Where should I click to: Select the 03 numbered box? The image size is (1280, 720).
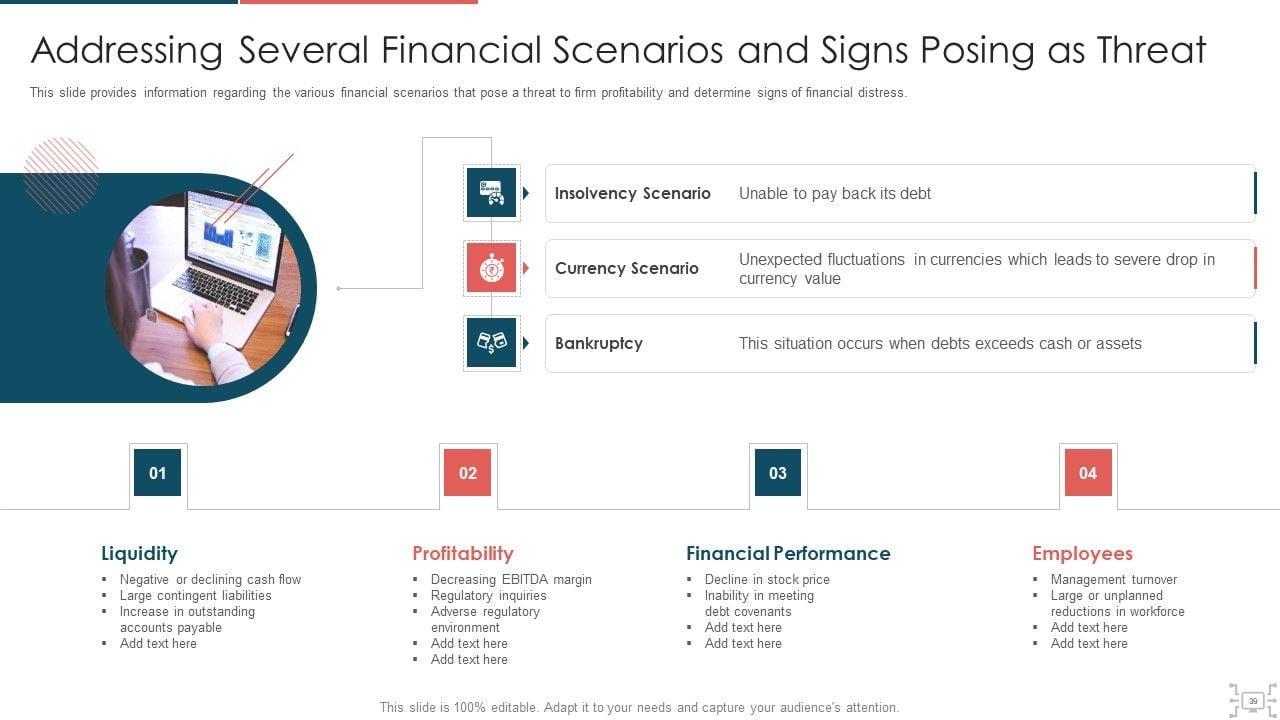point(778,473)
